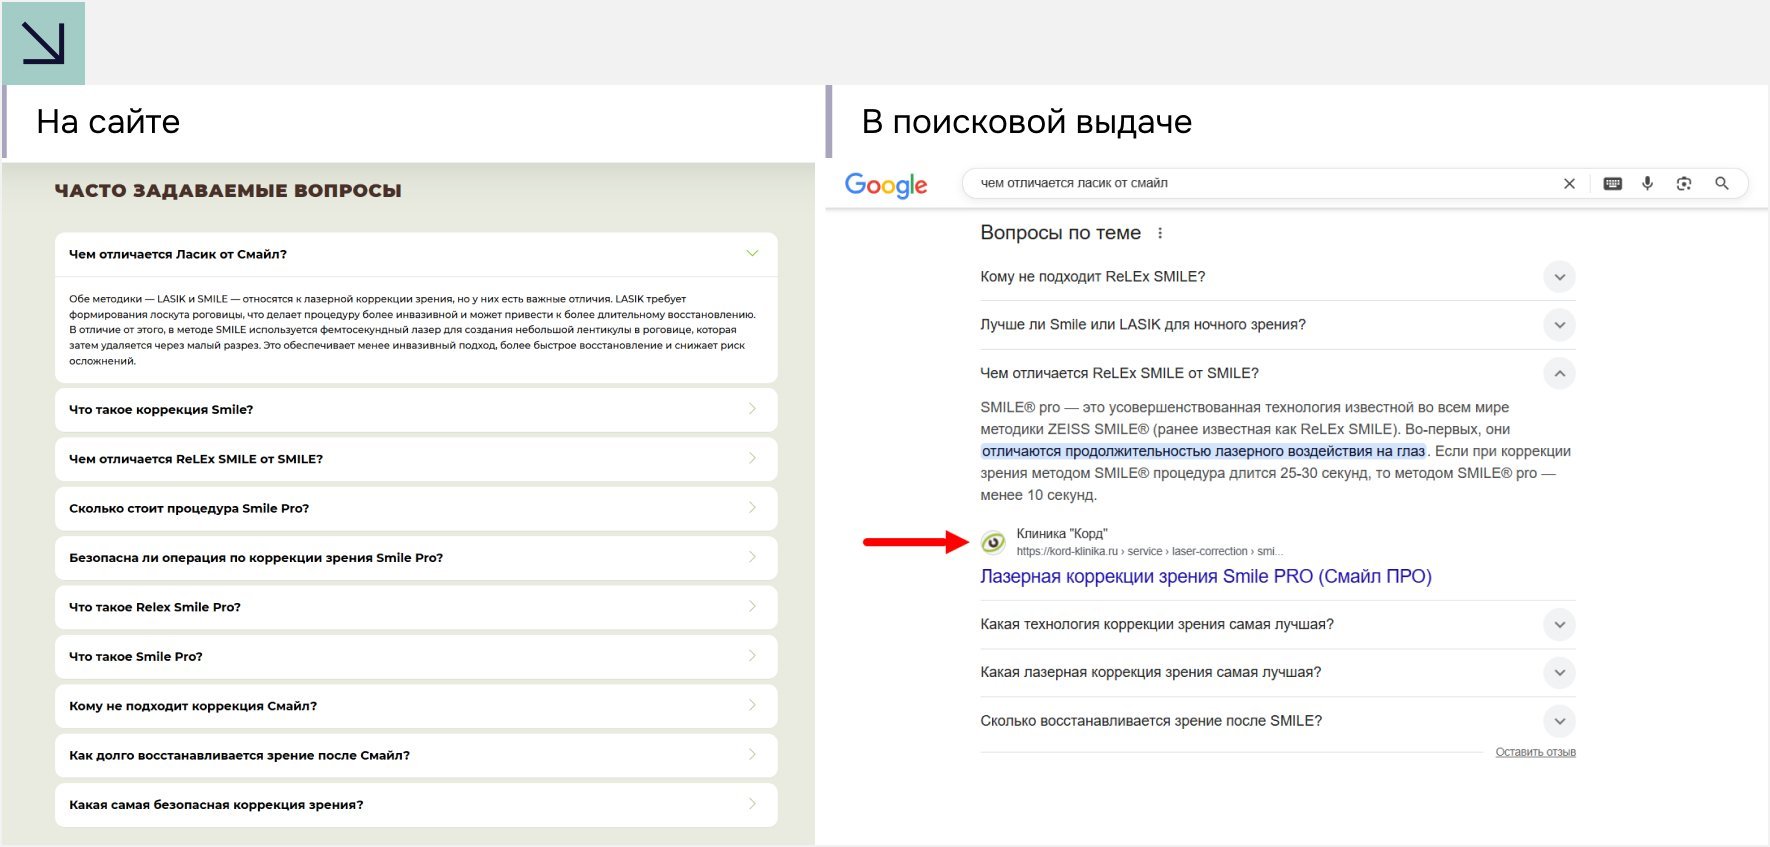Open Google Lens image search
This screenshot has width=1770, height=847.
tap(1684, 183)
